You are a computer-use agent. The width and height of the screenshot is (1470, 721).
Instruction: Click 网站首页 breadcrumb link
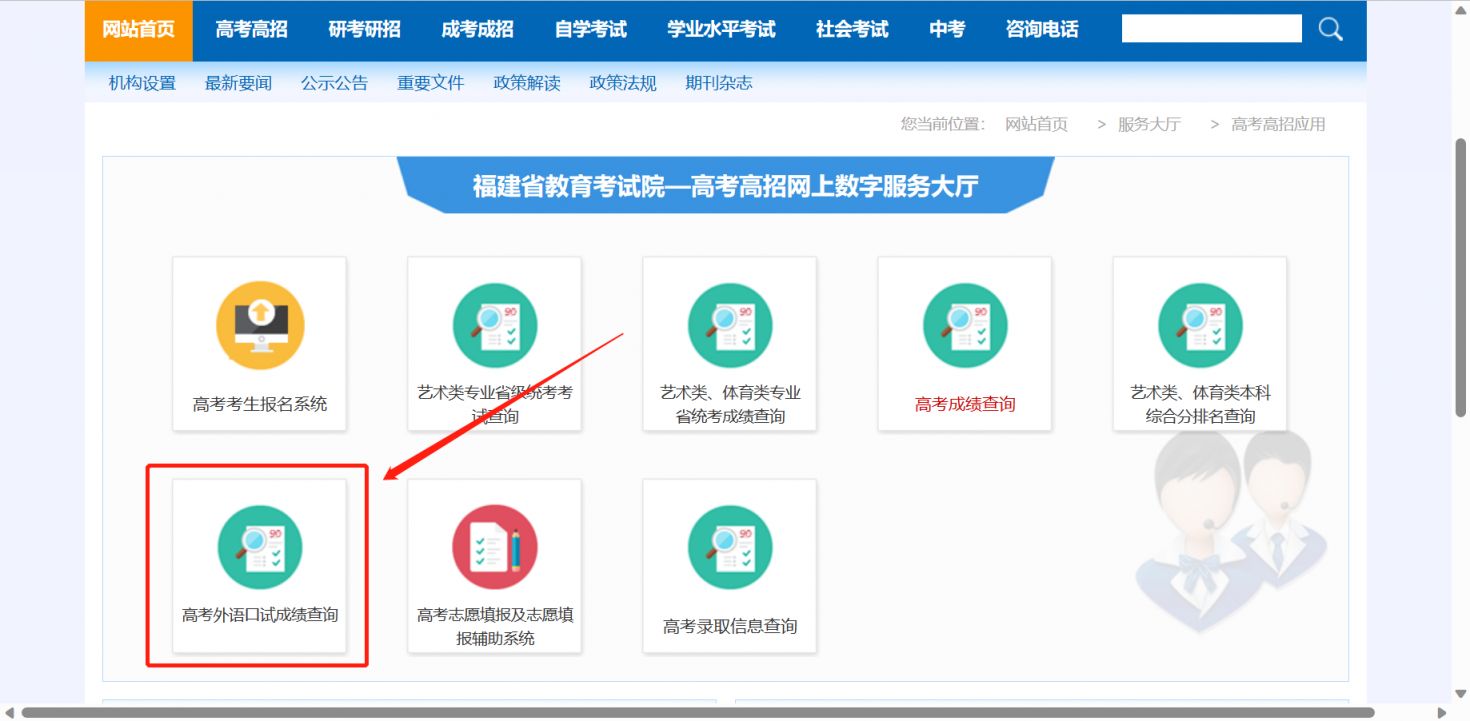point(1036,124)
